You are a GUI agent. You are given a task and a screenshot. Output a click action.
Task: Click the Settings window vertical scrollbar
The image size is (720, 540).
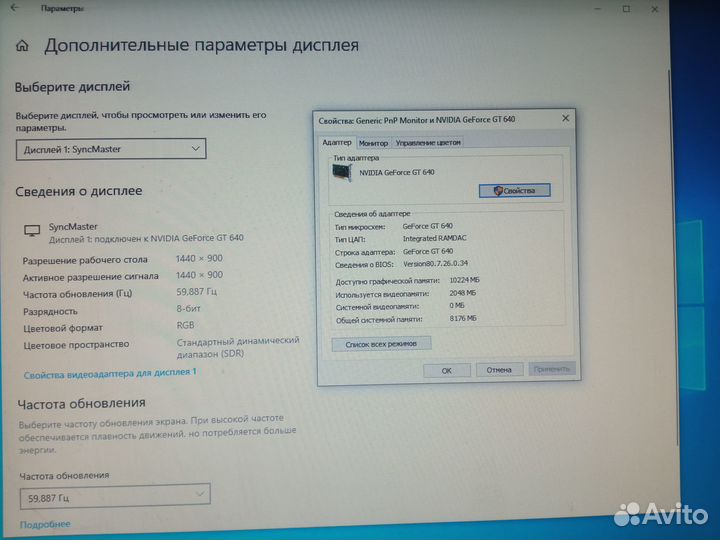tap(672, 257)
